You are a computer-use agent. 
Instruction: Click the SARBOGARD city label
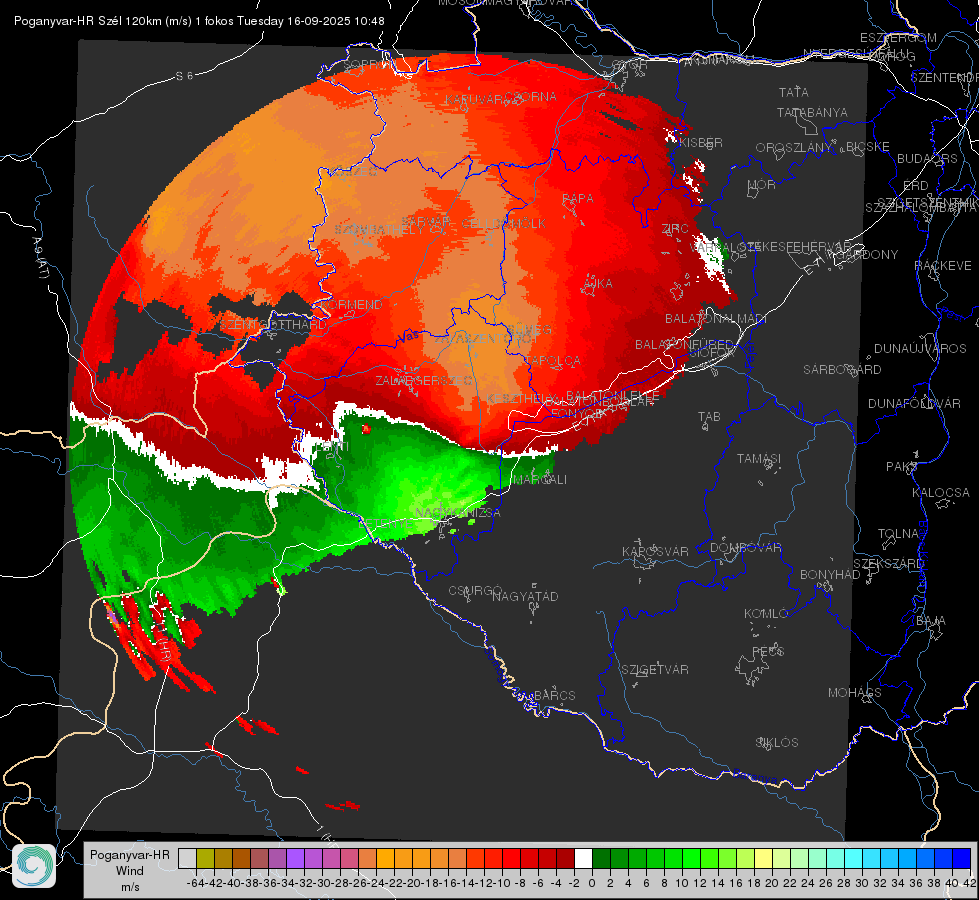(x=842, y=370)
